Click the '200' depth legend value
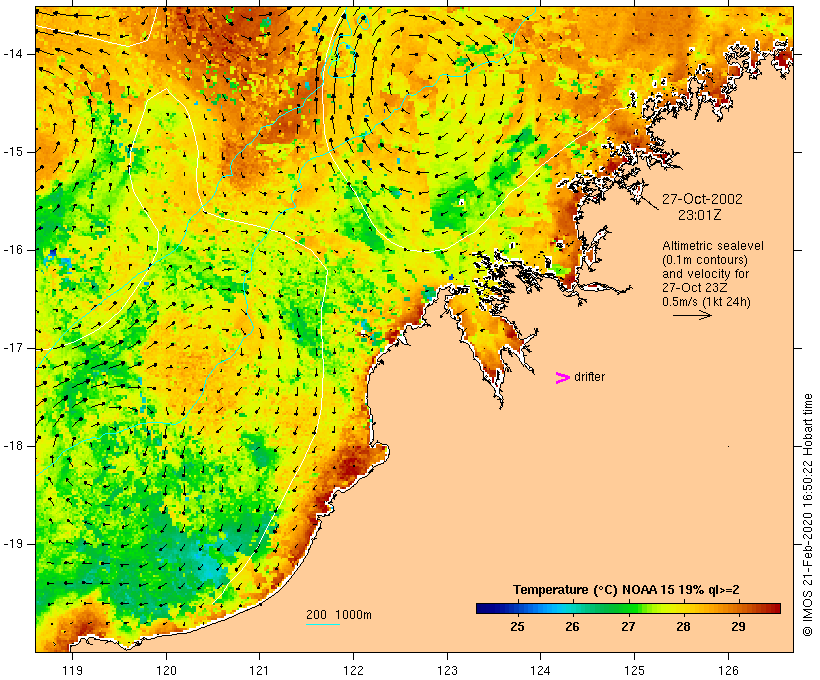Screen dimensions: 820x680 pyautogui.click(x=316, y=615)
